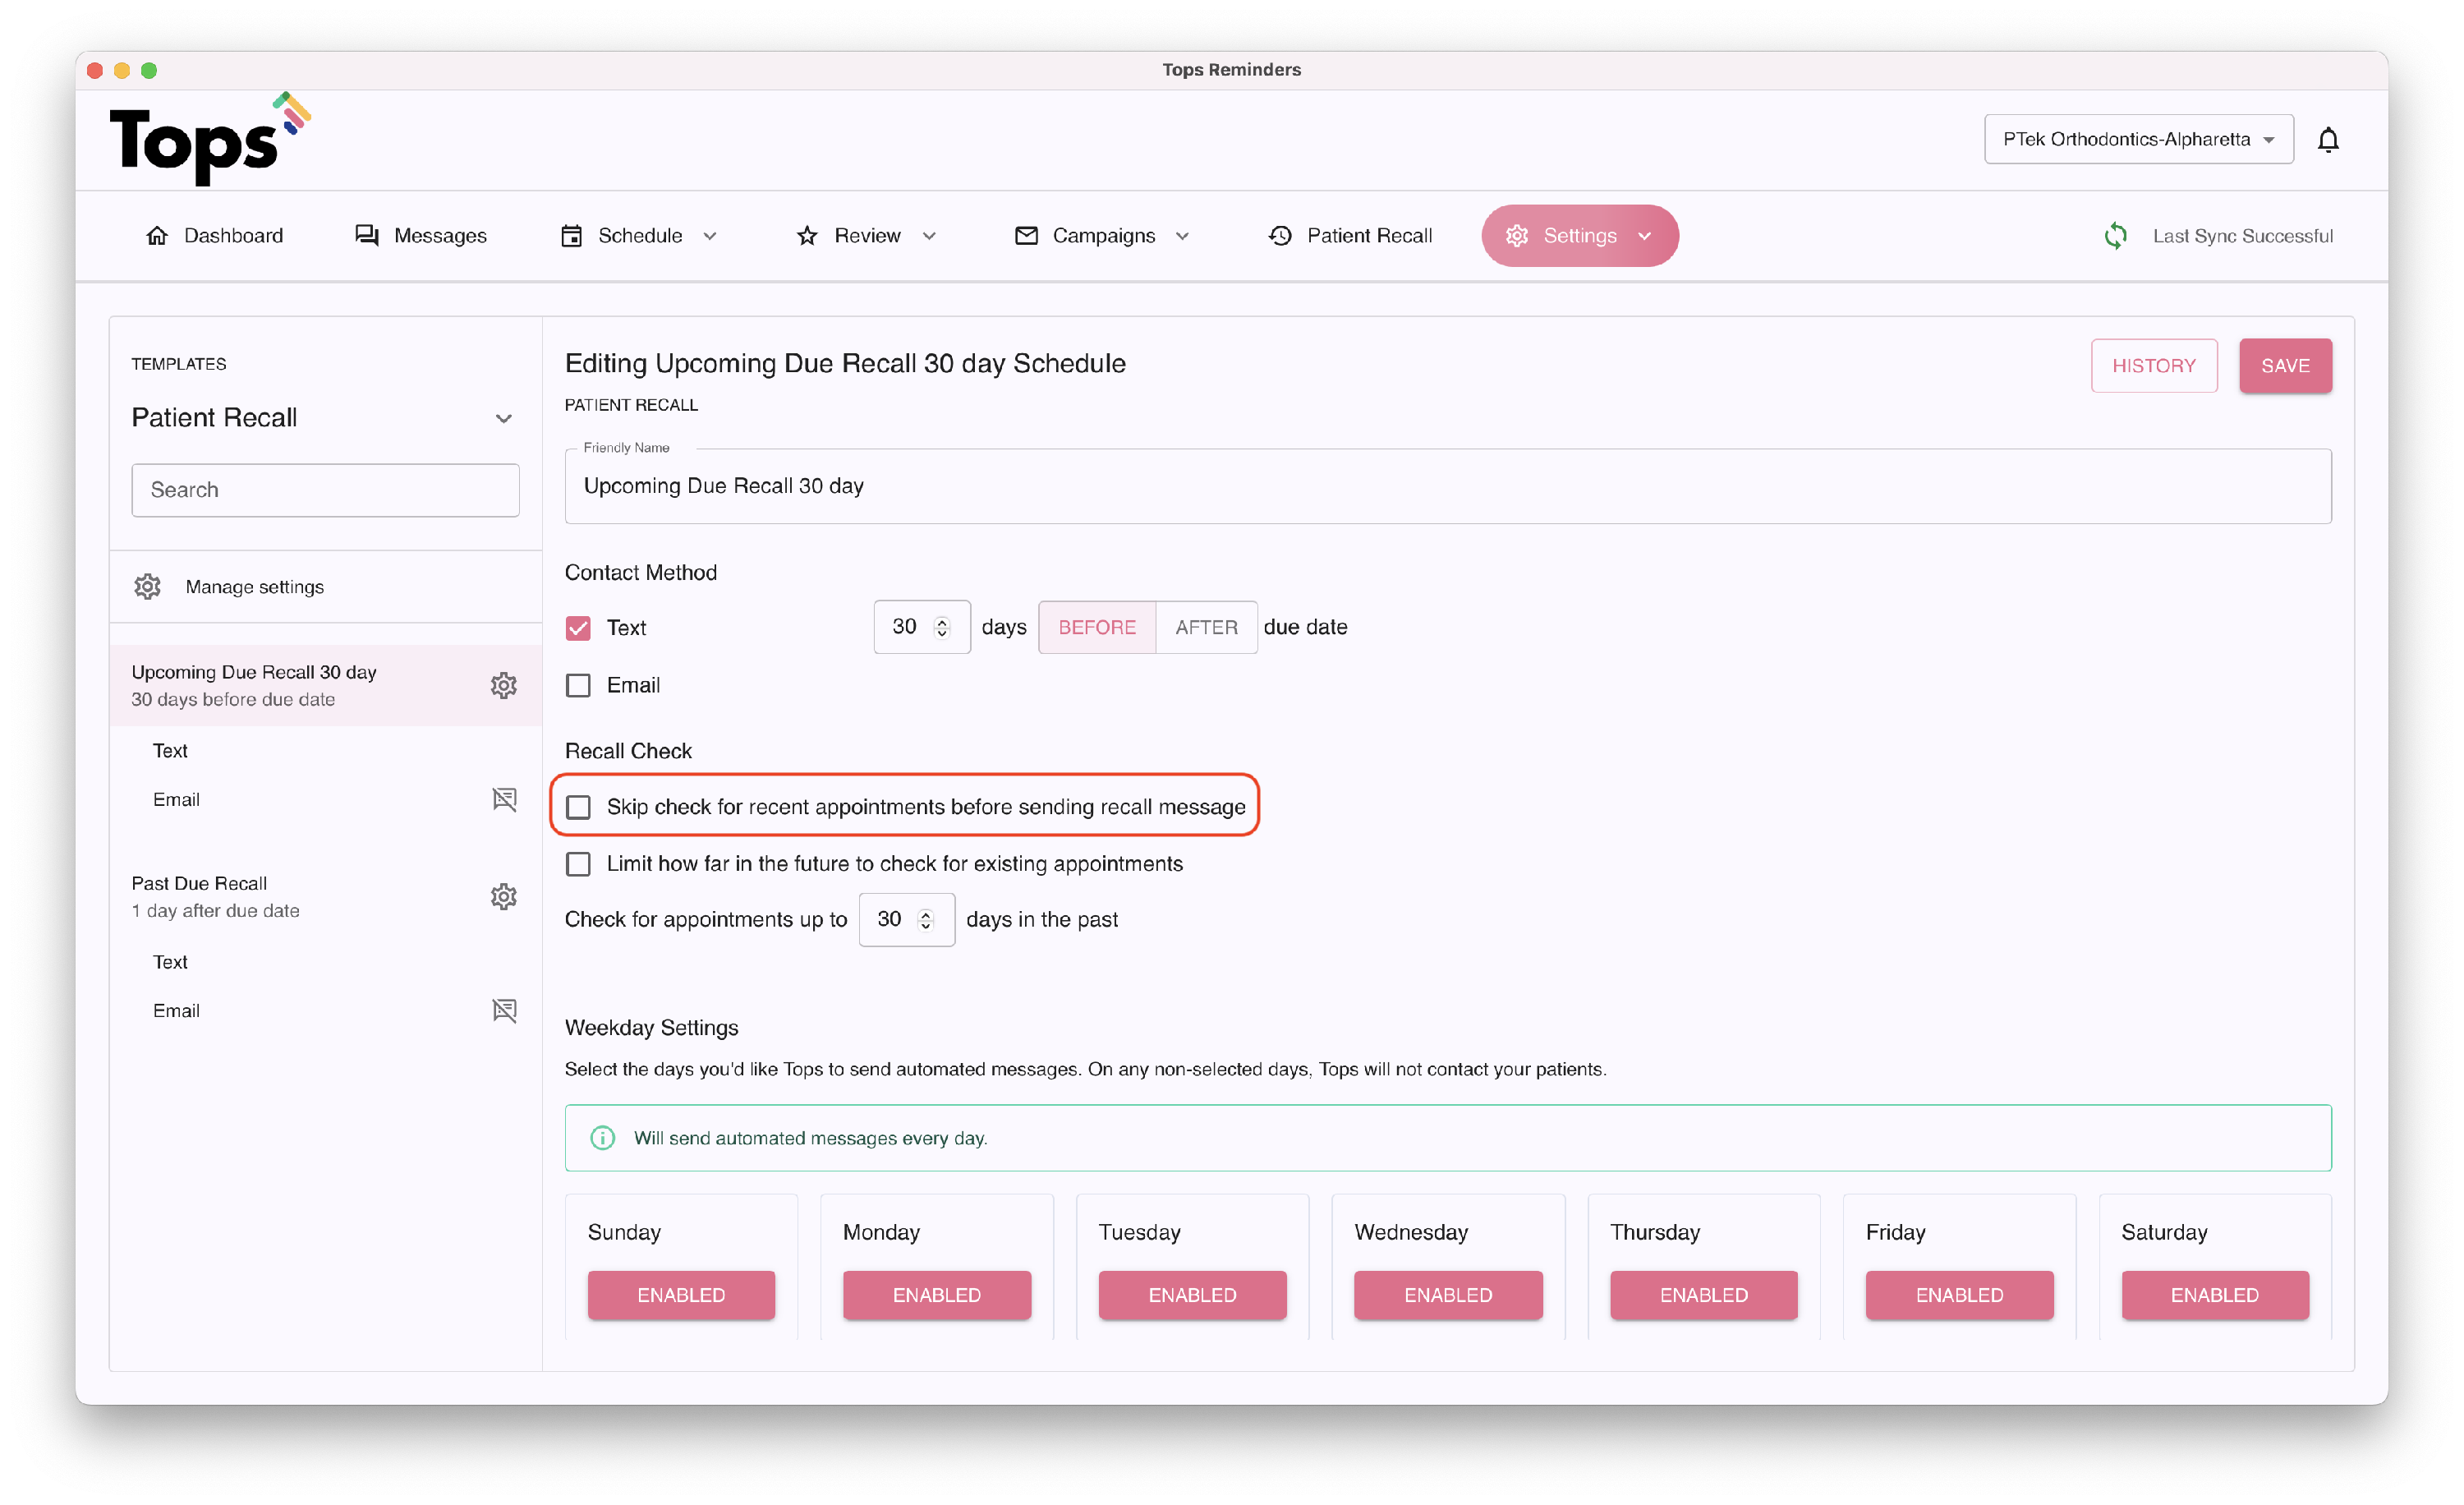Open gear settings for Past Due Recall
The width and height of the screenshot is (2464, 1505).
click(x=503, y=896)
